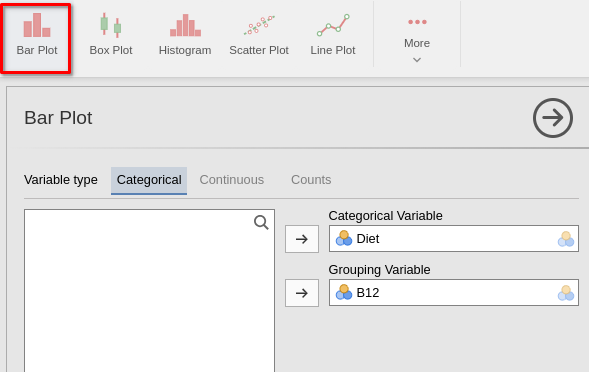
Task: Switch to the Continuous variable type
Action: 232,180
